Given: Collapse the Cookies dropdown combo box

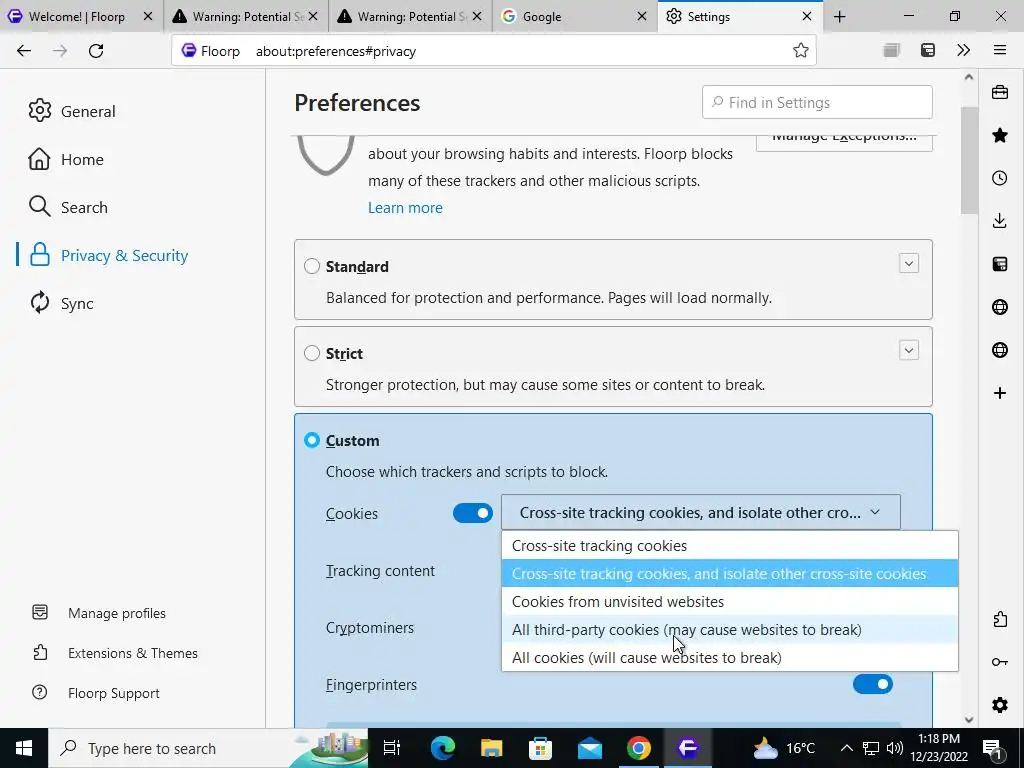Looking at the screenshot, I should [701, 513].
